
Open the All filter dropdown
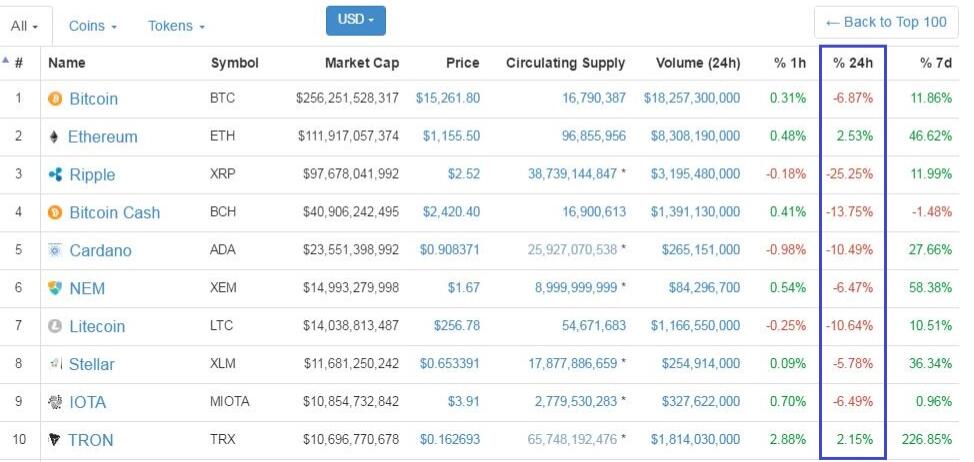pyautogui.click(x=24, y=26)
